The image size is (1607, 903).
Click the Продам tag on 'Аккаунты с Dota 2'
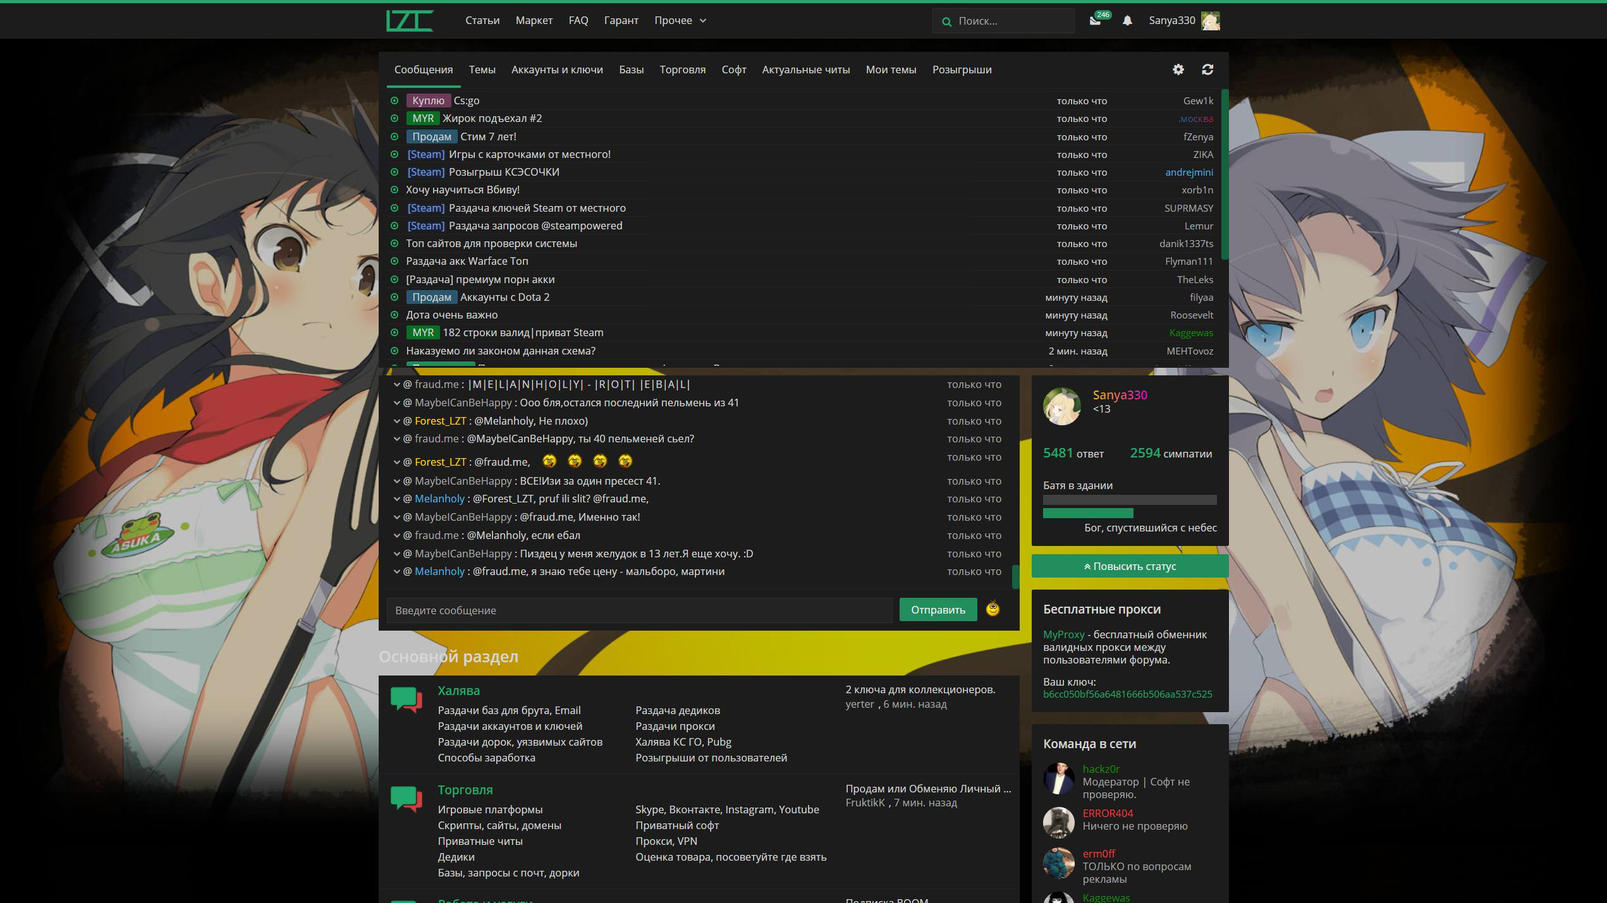pos(431,297)
